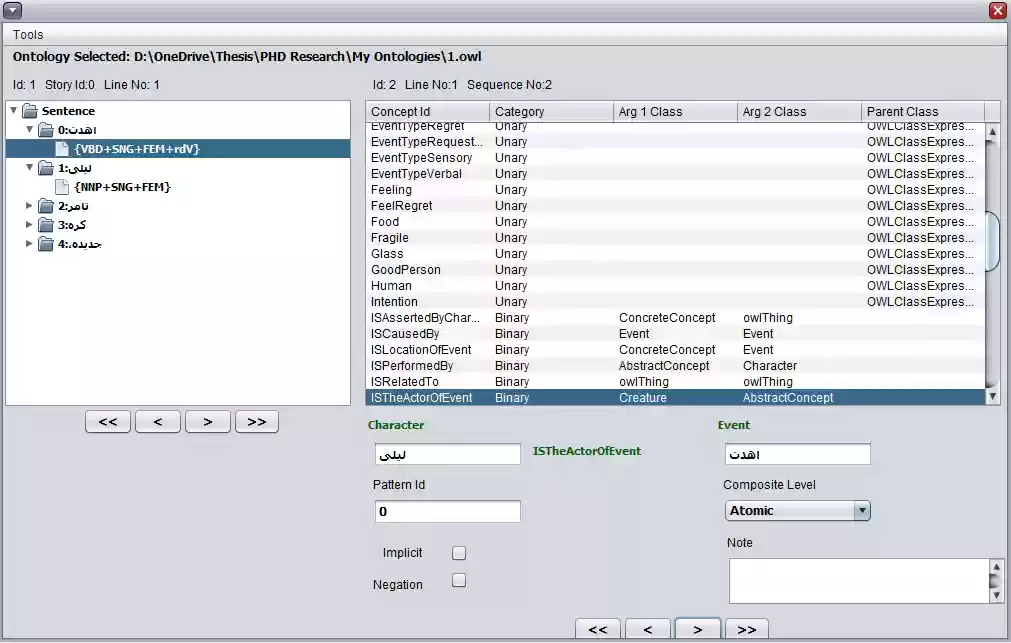Click the folder icon of node نامر:2
This screenshot has width=1011, height=643.
47,207
